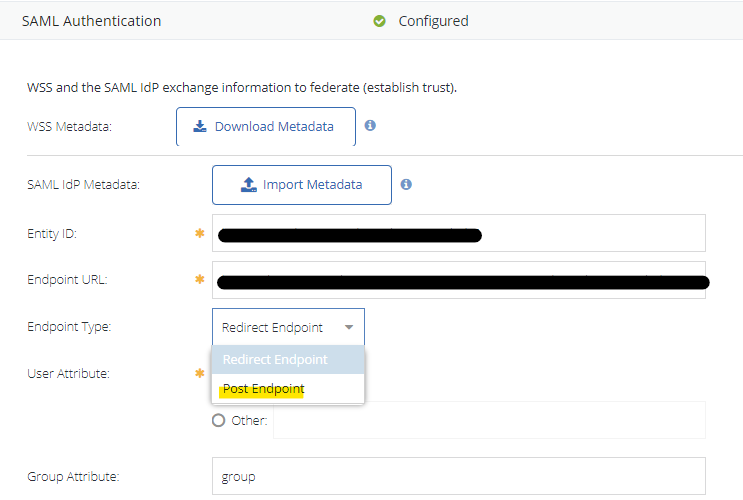Click the upload arrow icon for IdP metadata
The image size is (743, 500).
click(x=249, y=185)
